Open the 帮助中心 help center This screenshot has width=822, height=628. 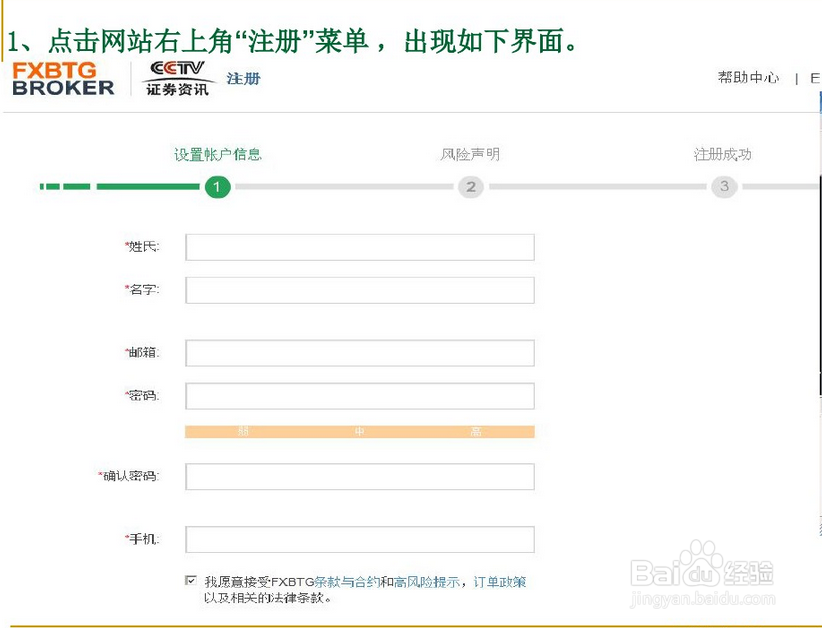[x=747, y=77]
